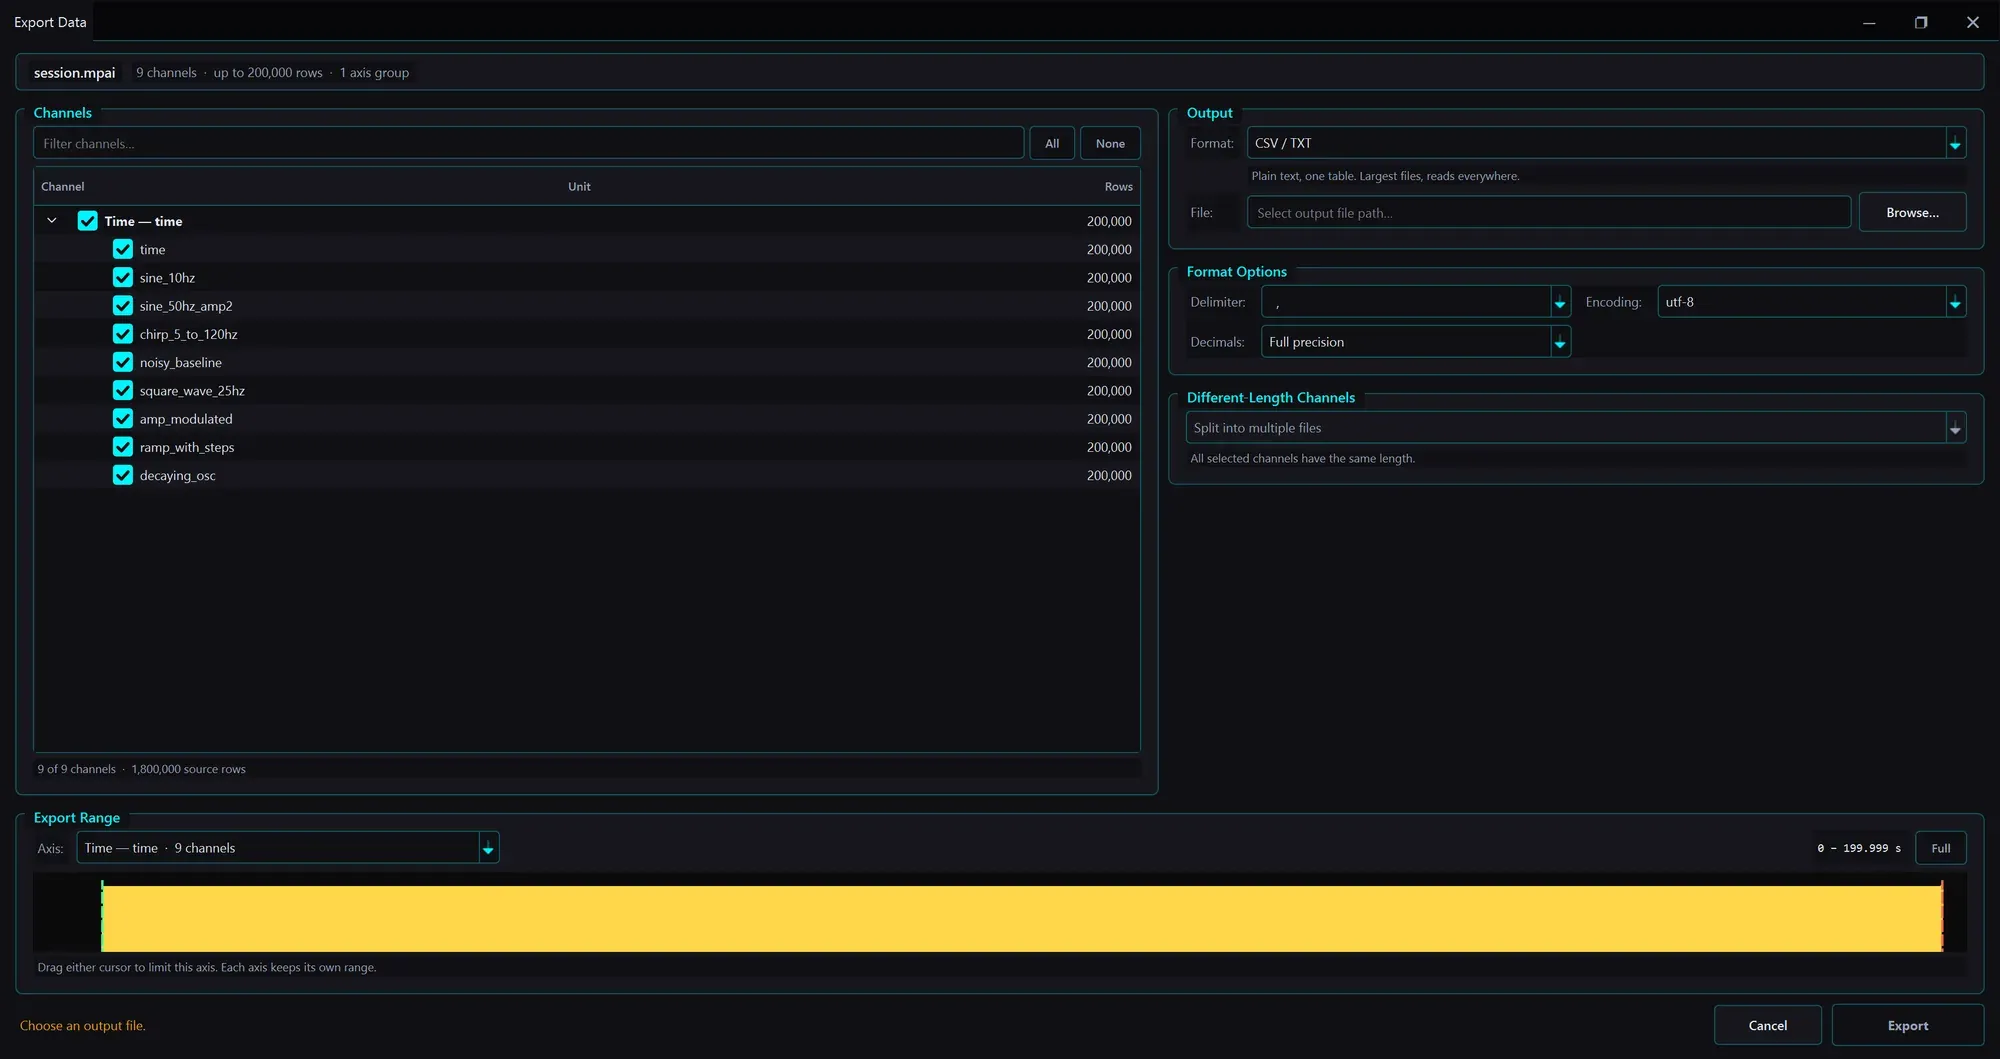This screenshot has width=2000, height=1059.
Task: Click the Cancel button
Action: (1767, 1025)
